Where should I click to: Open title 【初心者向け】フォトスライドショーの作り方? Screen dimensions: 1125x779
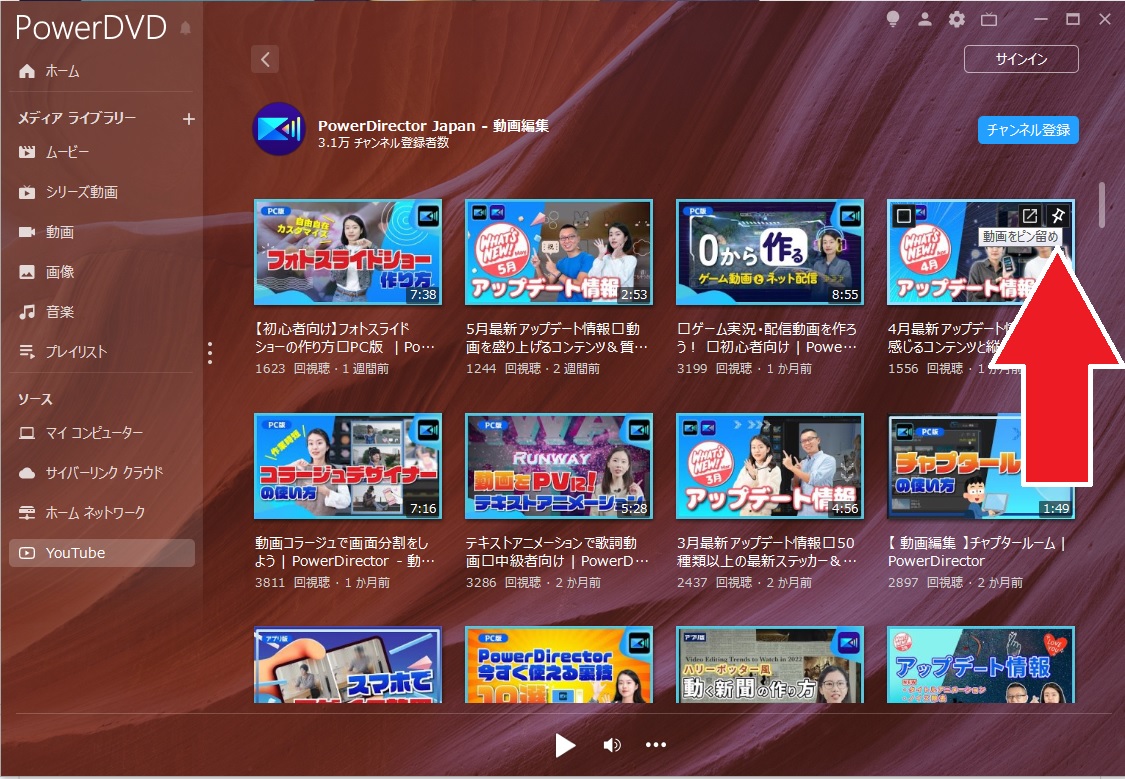pos(345,338)
